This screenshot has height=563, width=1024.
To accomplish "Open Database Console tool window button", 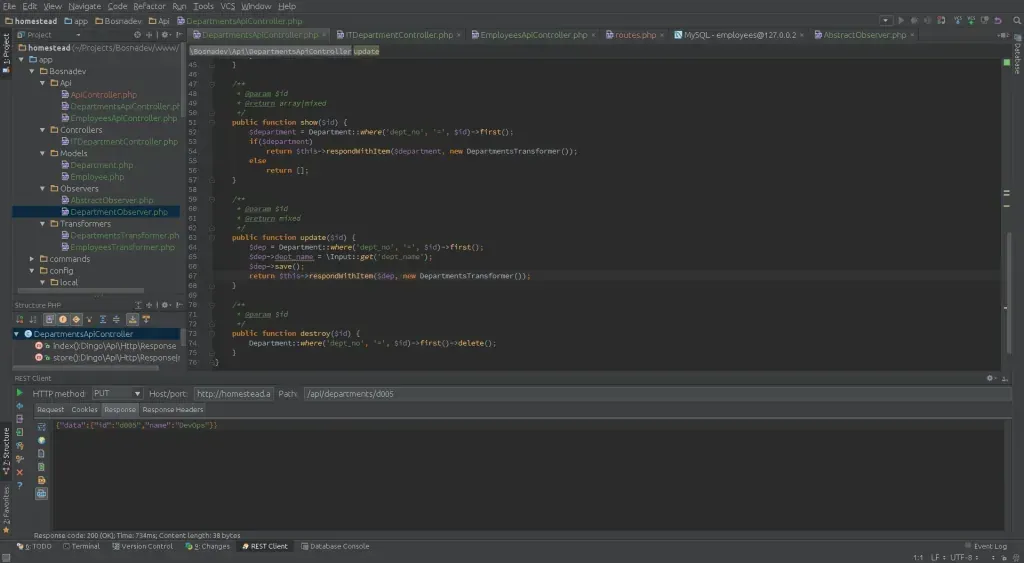I will [335, 546].
